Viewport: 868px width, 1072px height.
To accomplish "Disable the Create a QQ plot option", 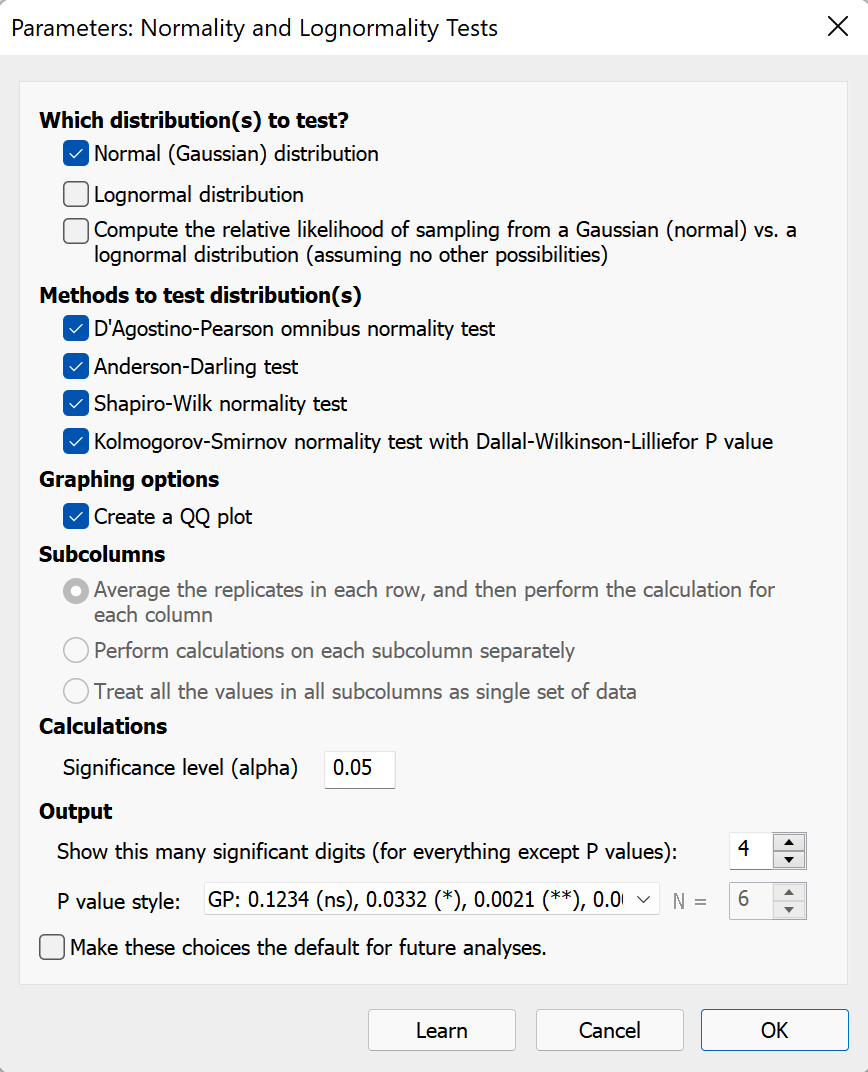I will click(75, 516).
